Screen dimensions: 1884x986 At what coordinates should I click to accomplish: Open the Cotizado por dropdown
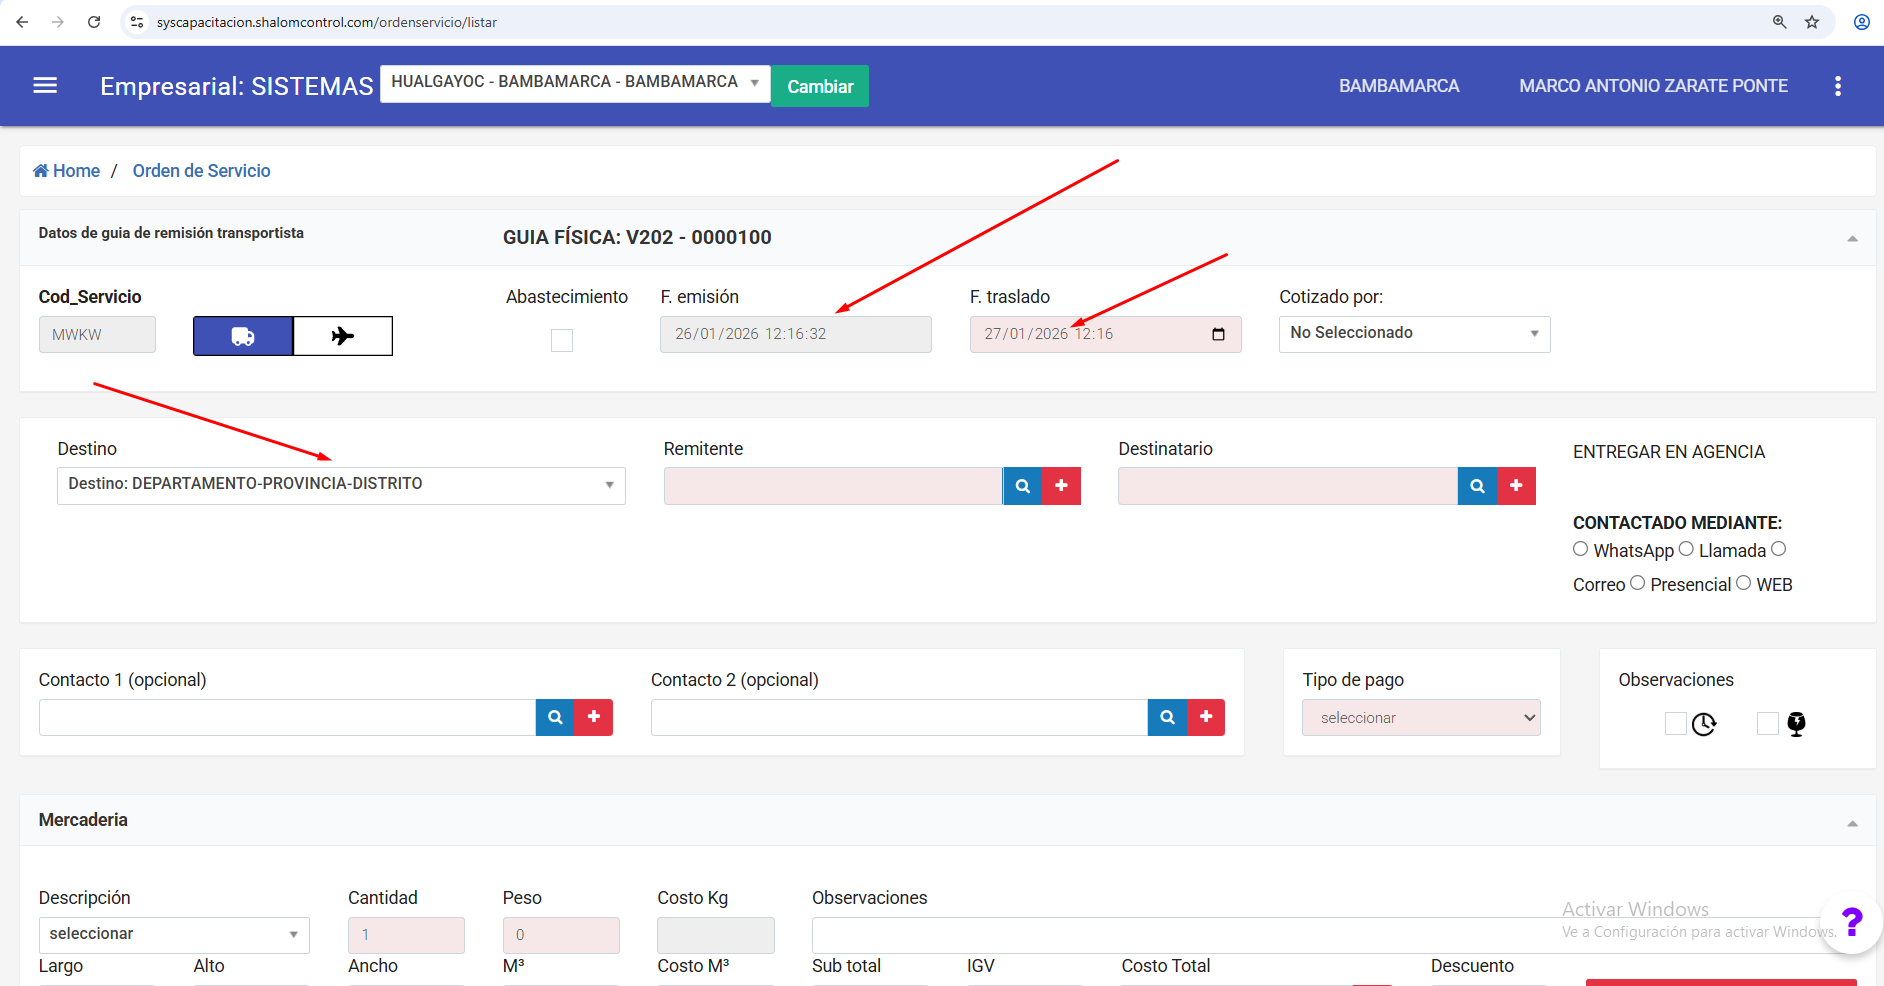pyautogui.click(x=1414, y=334)
